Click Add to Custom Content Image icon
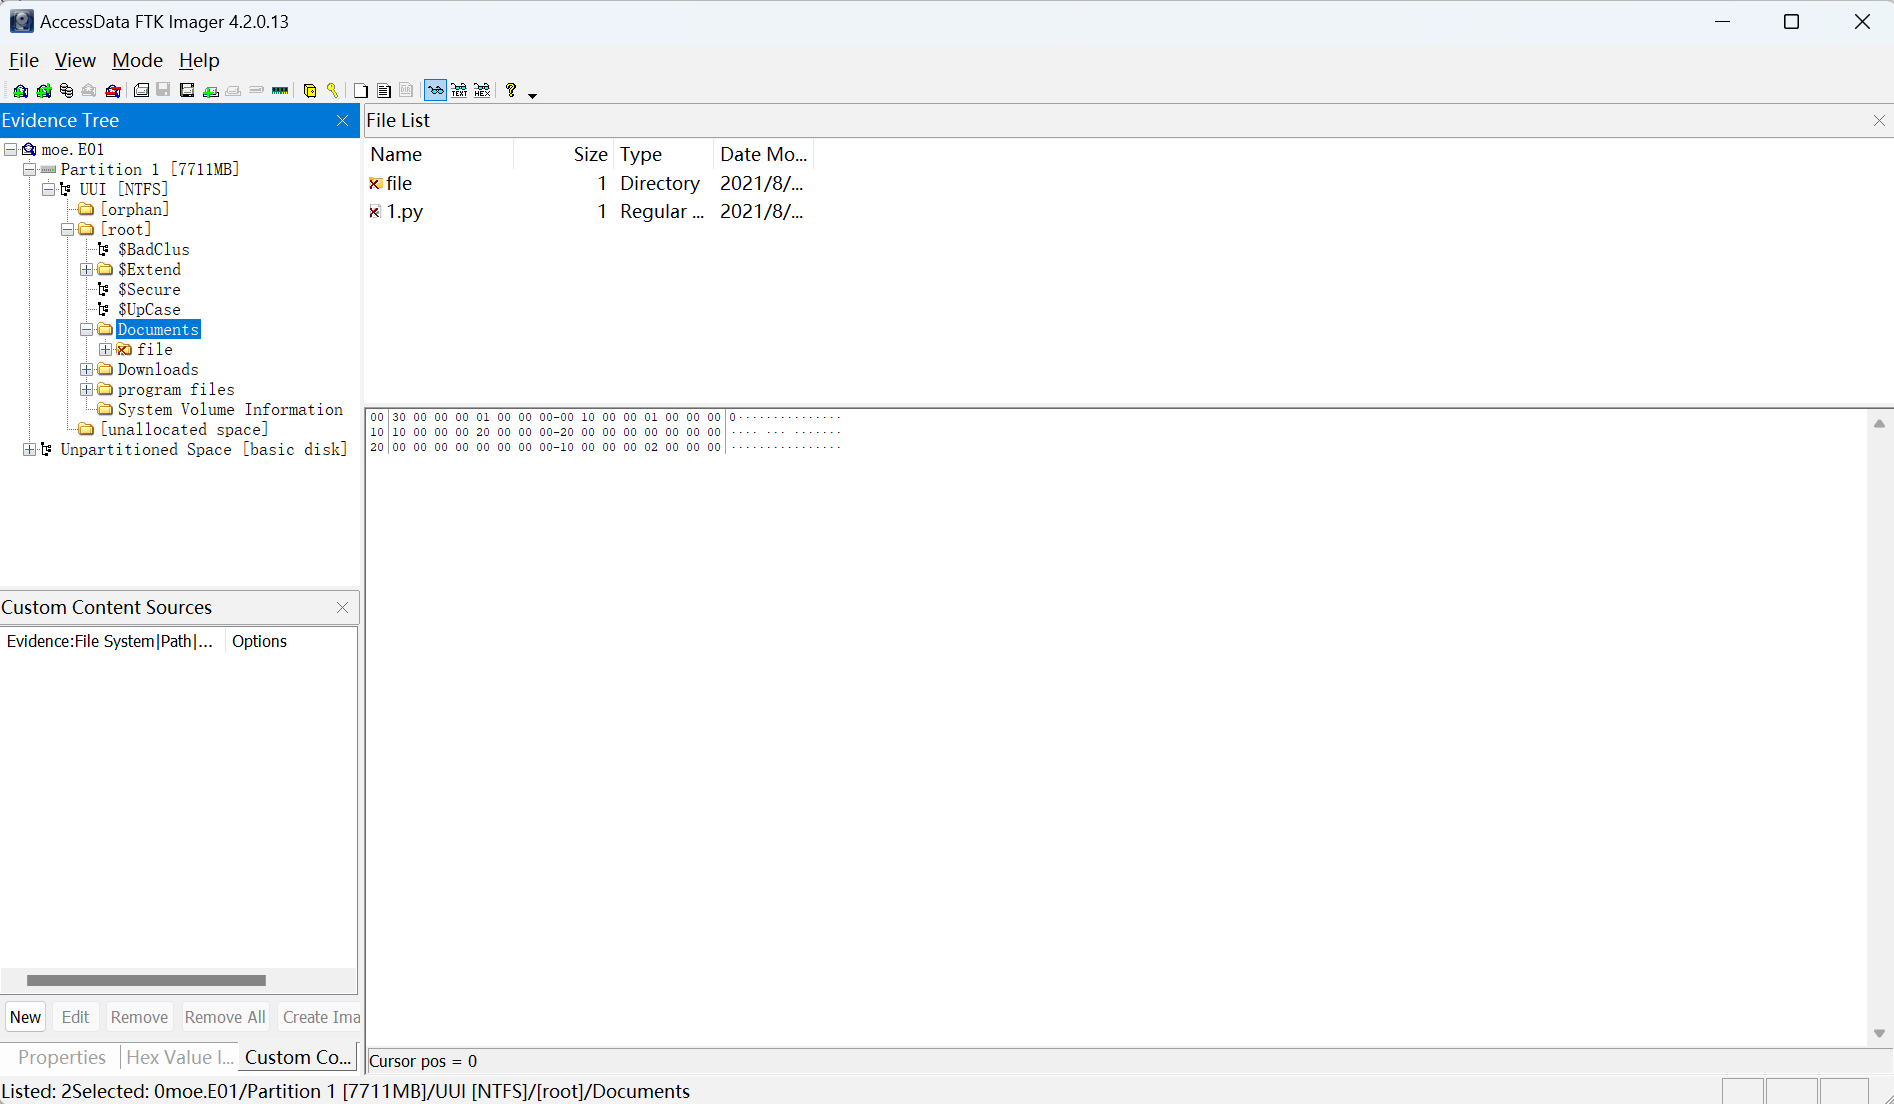Viewport: 1894px width, 1104px height. coord(210,91)
